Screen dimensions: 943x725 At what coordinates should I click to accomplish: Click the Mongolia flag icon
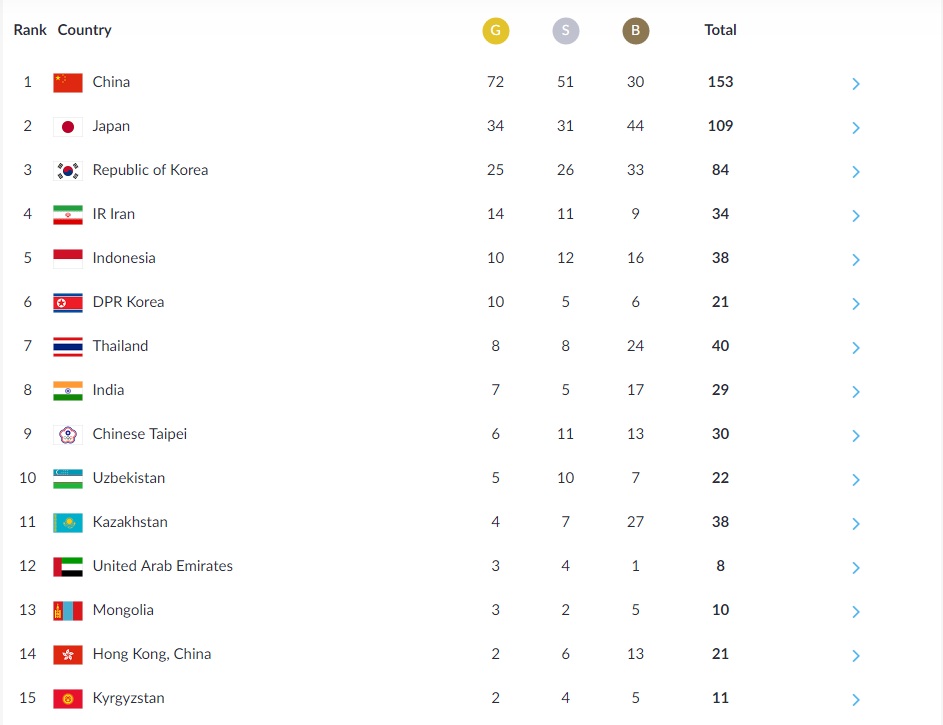pyautogui.click(x=68, y=611)
